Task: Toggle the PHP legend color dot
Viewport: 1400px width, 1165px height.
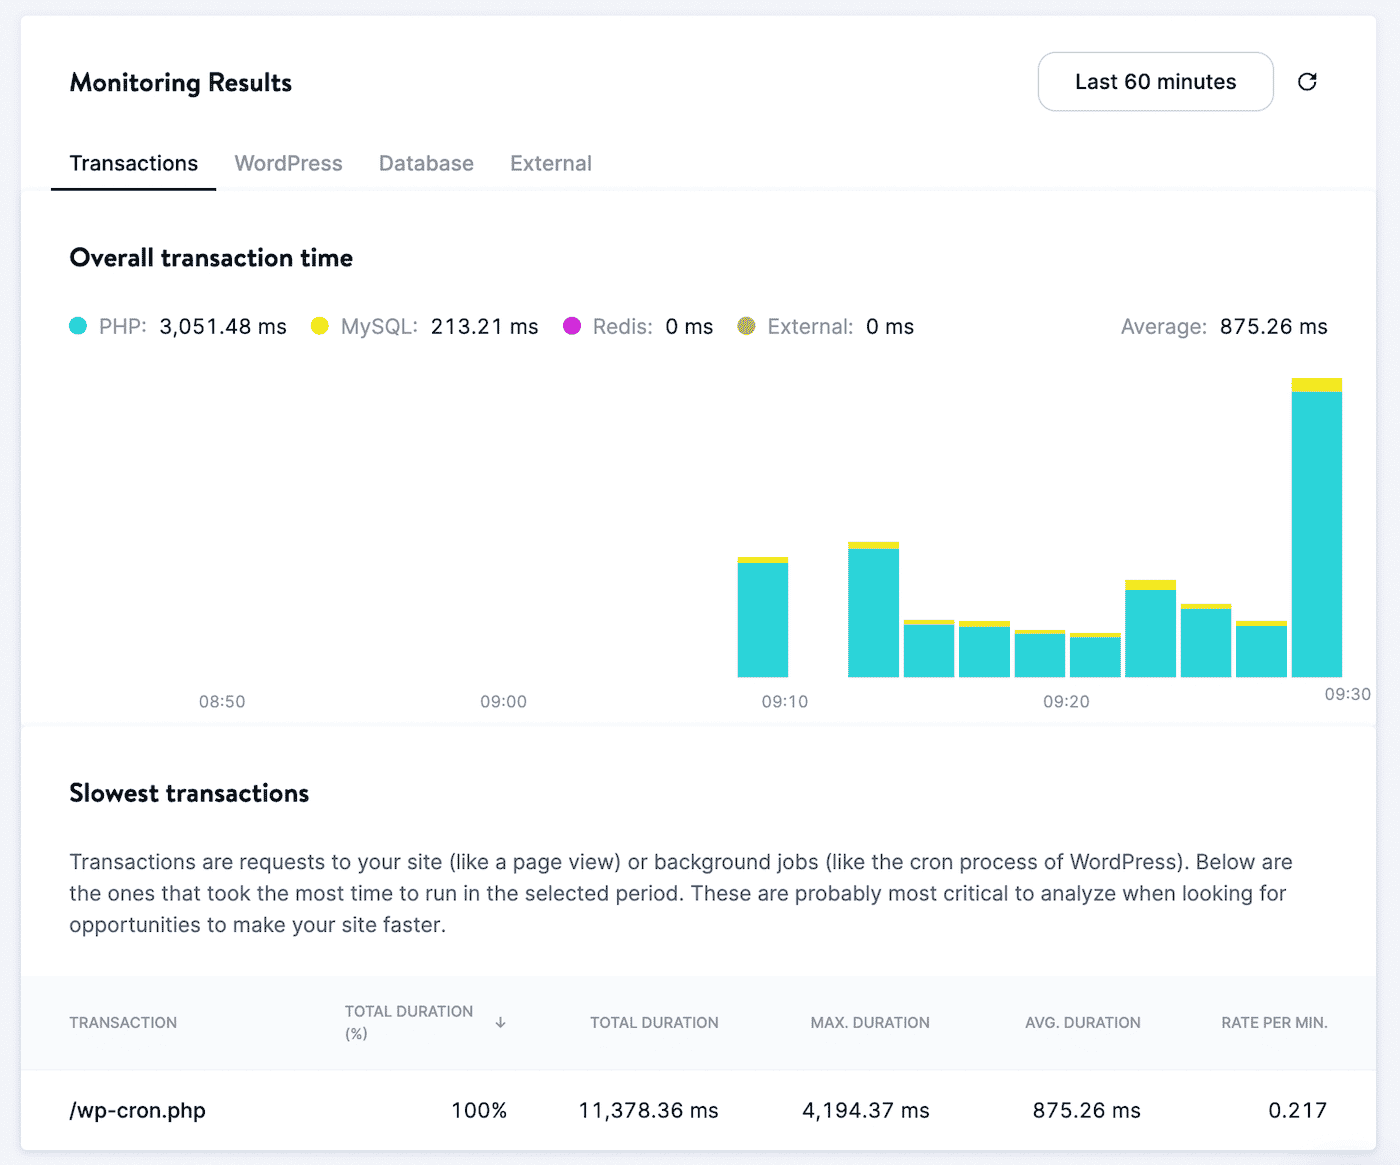Action: click(x=78, y=326)
